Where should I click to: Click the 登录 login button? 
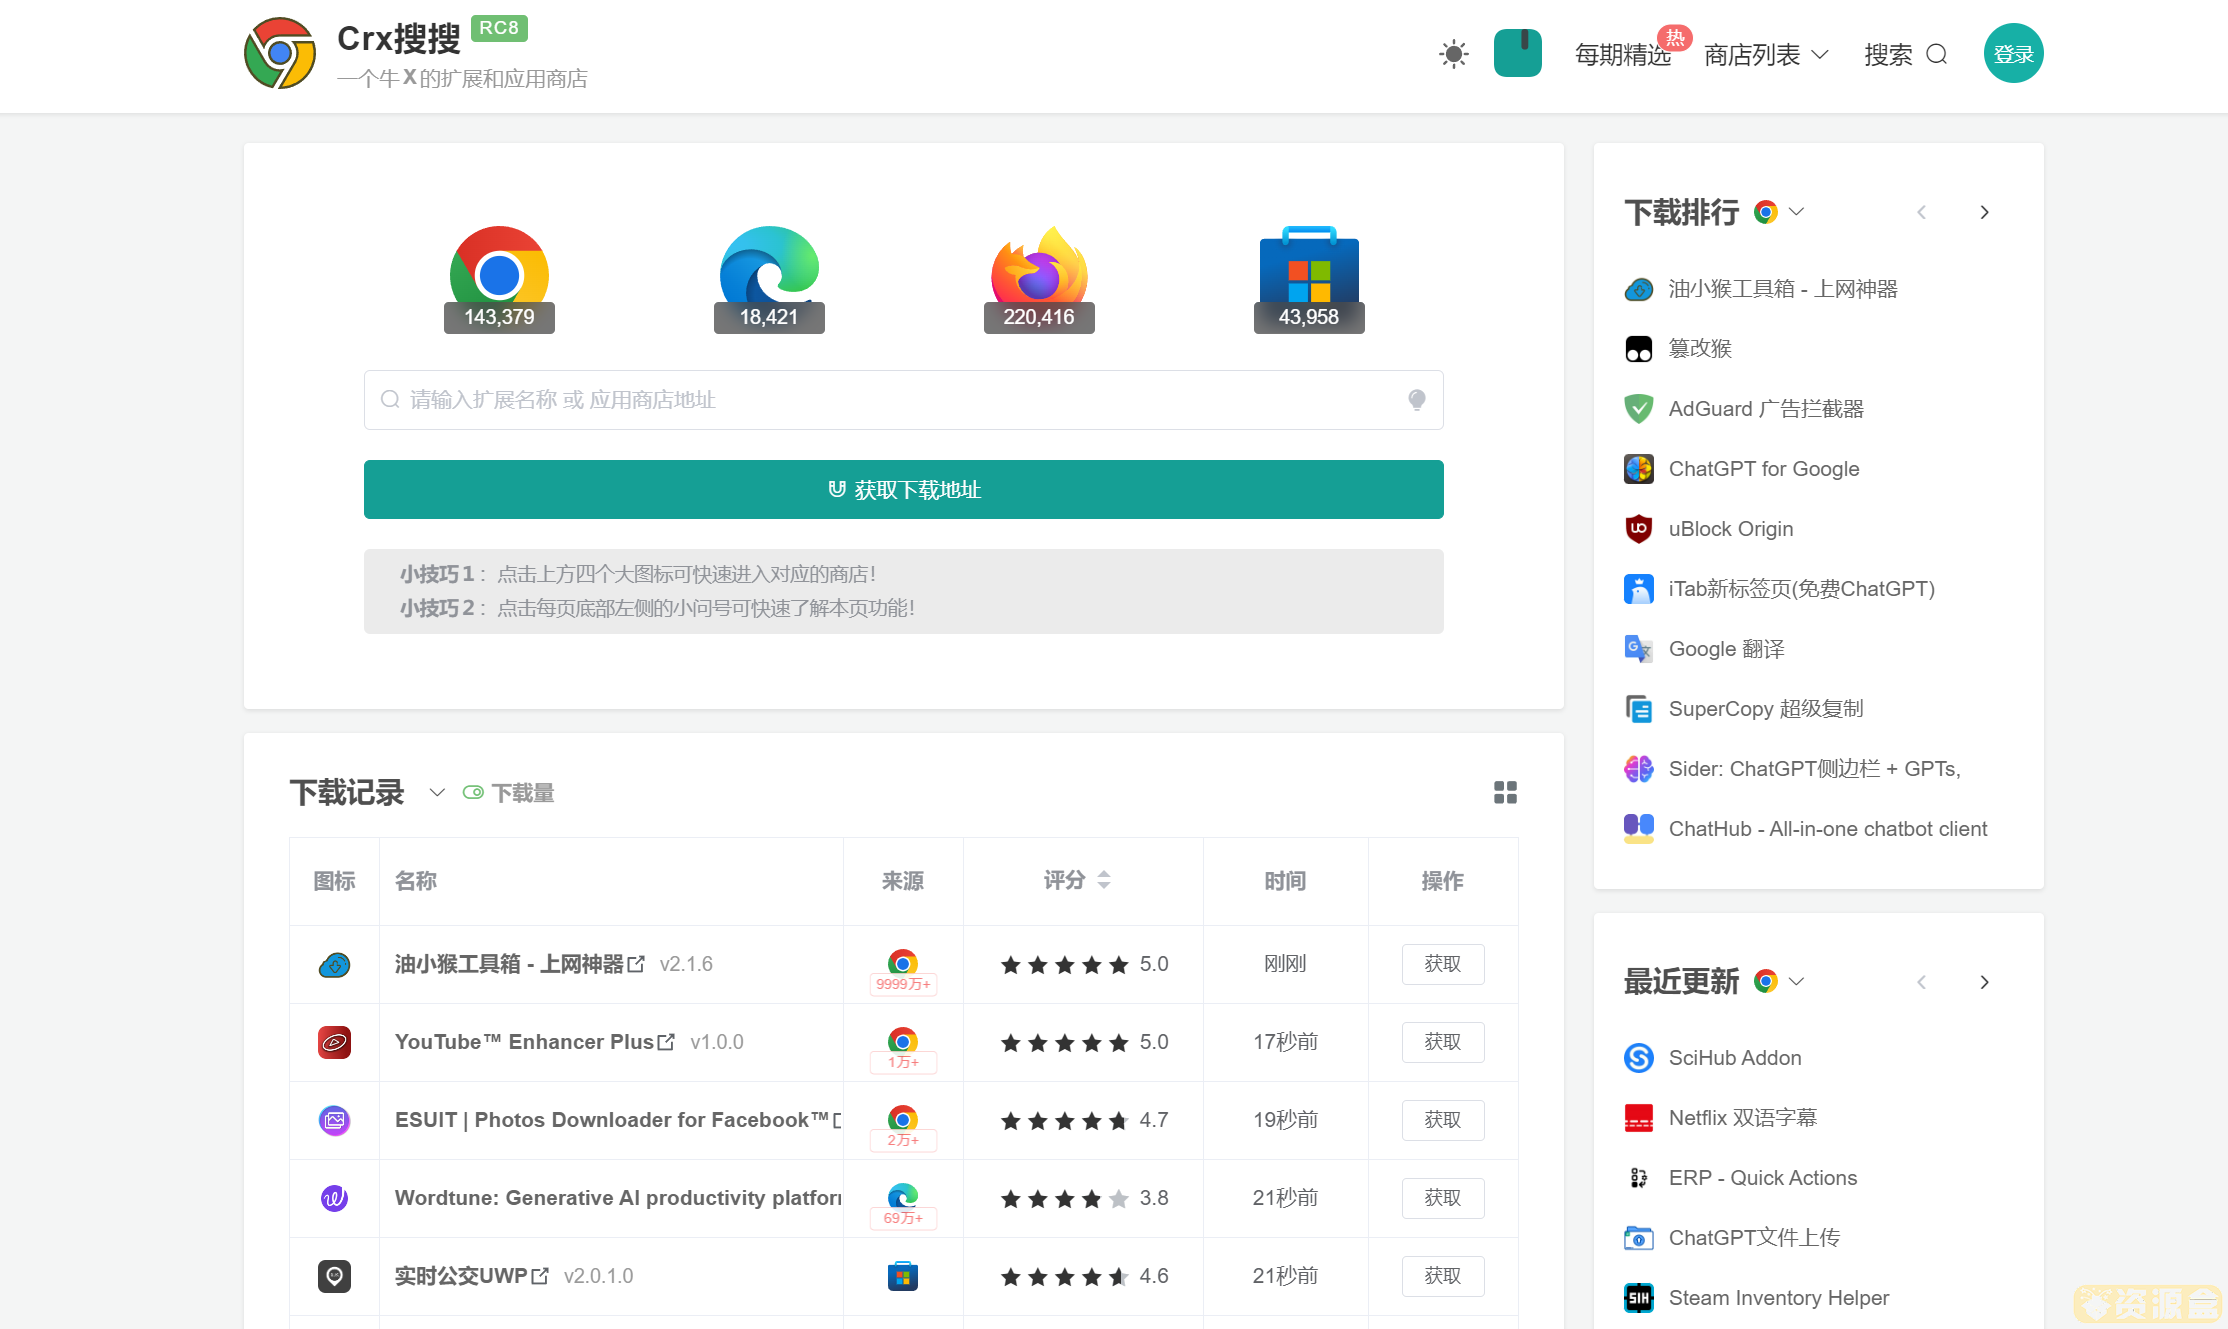2013,53
